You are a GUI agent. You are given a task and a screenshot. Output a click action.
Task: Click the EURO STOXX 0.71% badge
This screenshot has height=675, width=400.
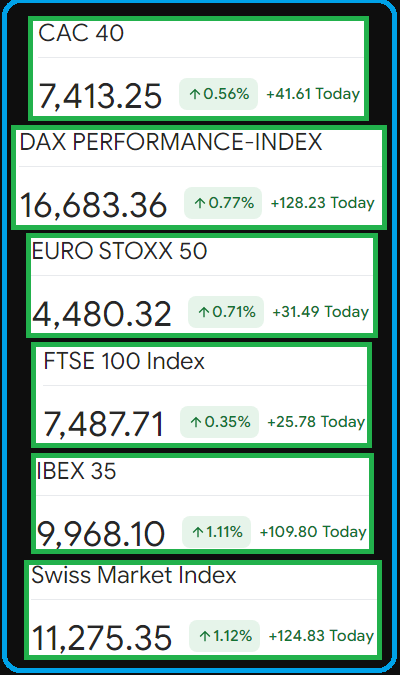[226, 312]
